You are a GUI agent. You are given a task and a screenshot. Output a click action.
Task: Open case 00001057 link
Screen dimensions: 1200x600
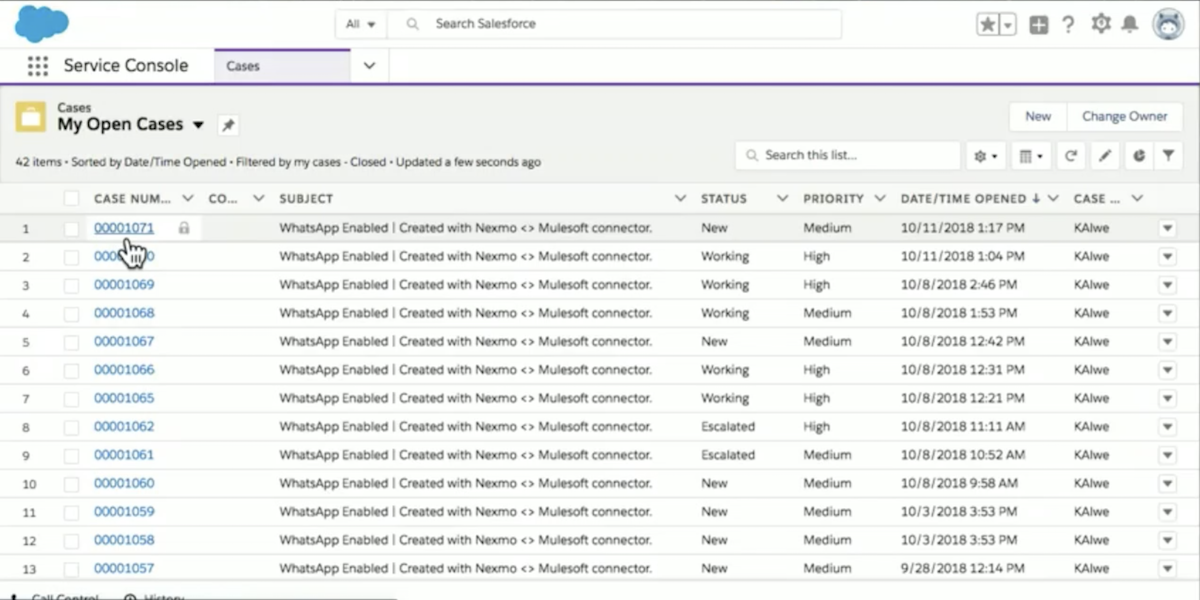[124, 569]
